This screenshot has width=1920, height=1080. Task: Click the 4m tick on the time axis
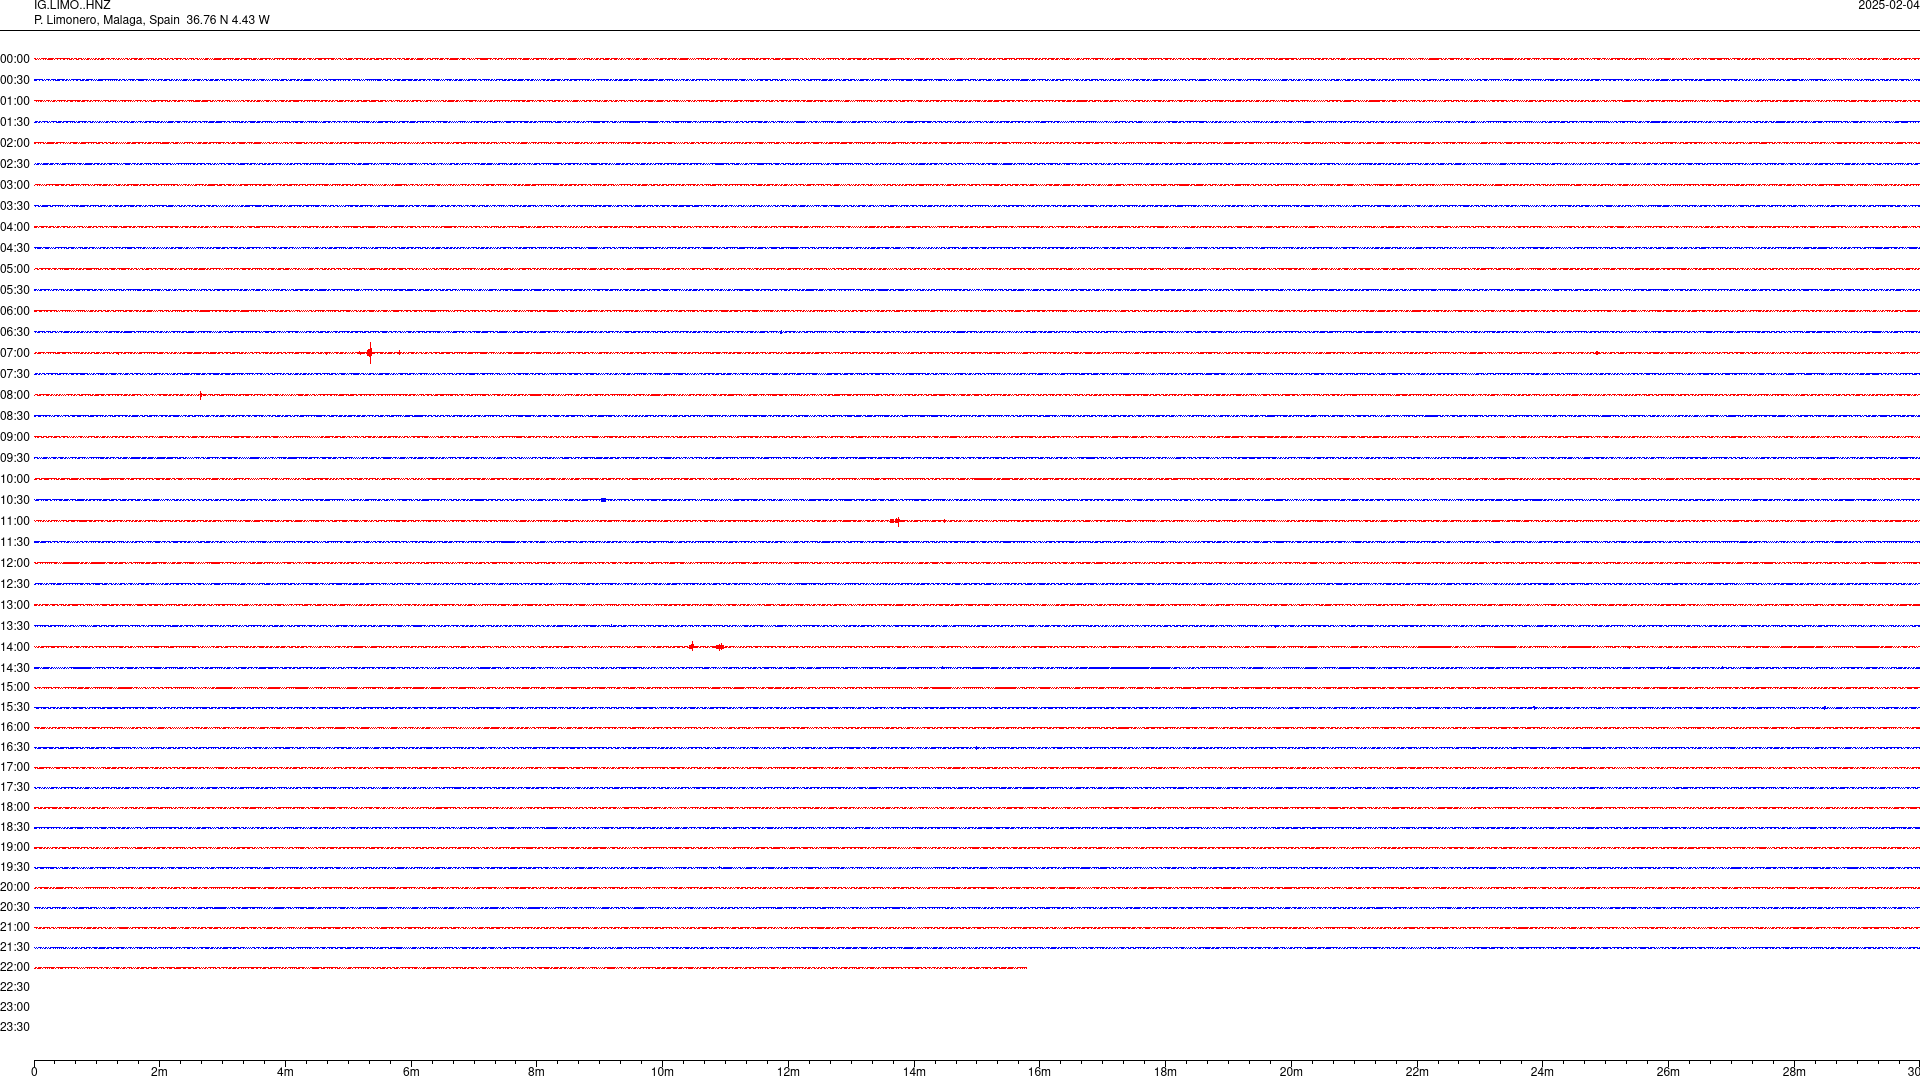[x=285, y=1072]
